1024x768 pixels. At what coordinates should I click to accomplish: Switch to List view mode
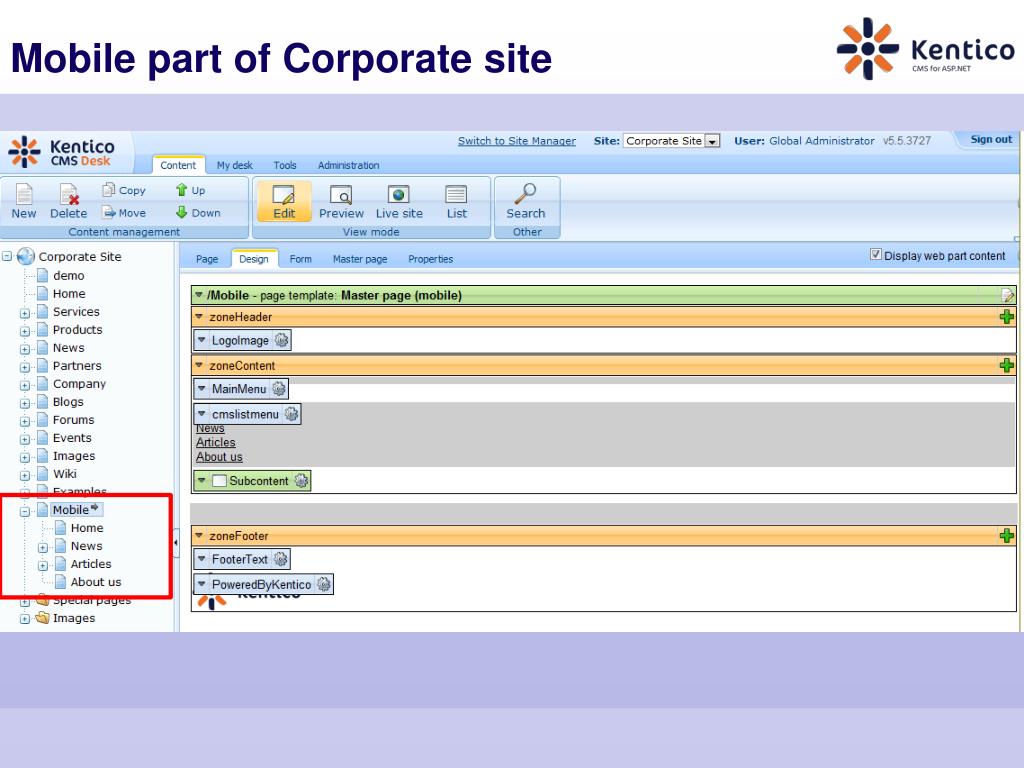(456, 202)
